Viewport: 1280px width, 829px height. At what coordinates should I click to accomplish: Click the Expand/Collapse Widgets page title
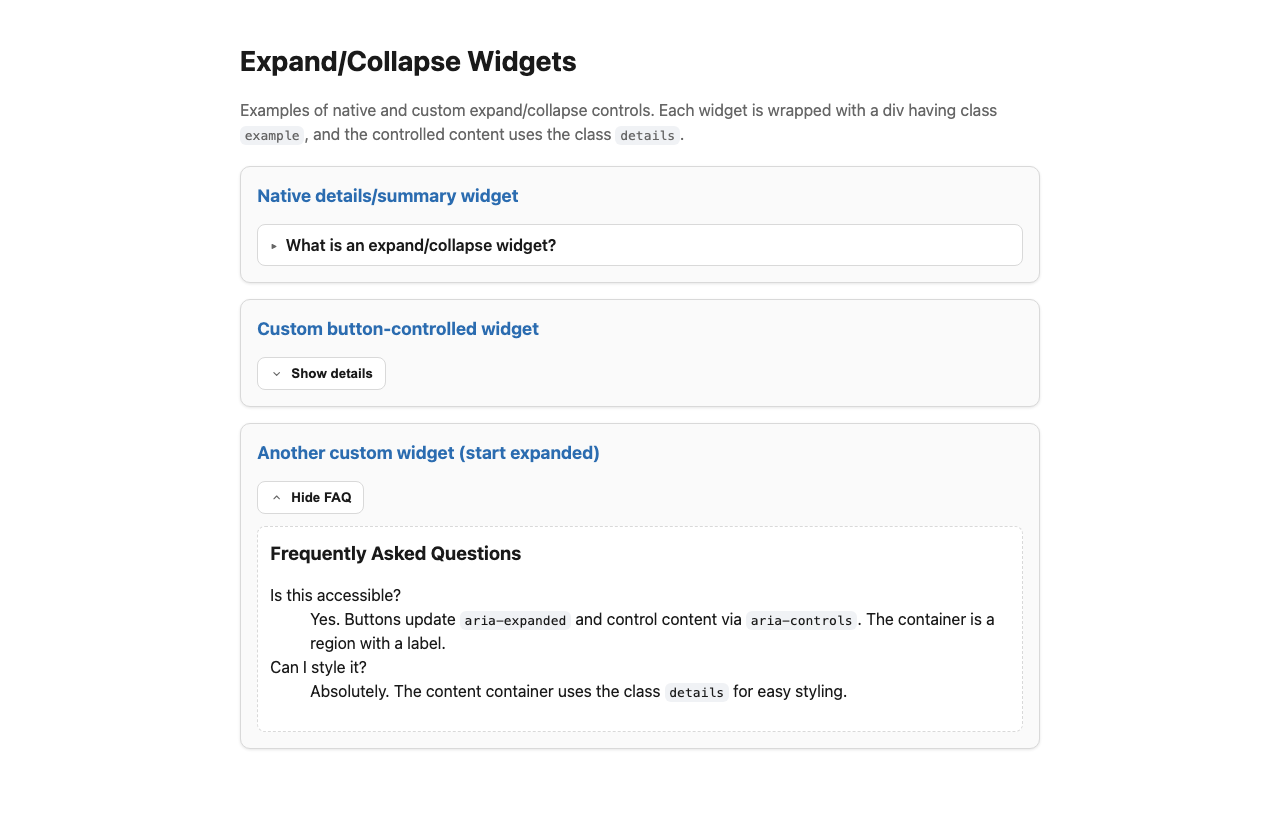tap(408, 61)
